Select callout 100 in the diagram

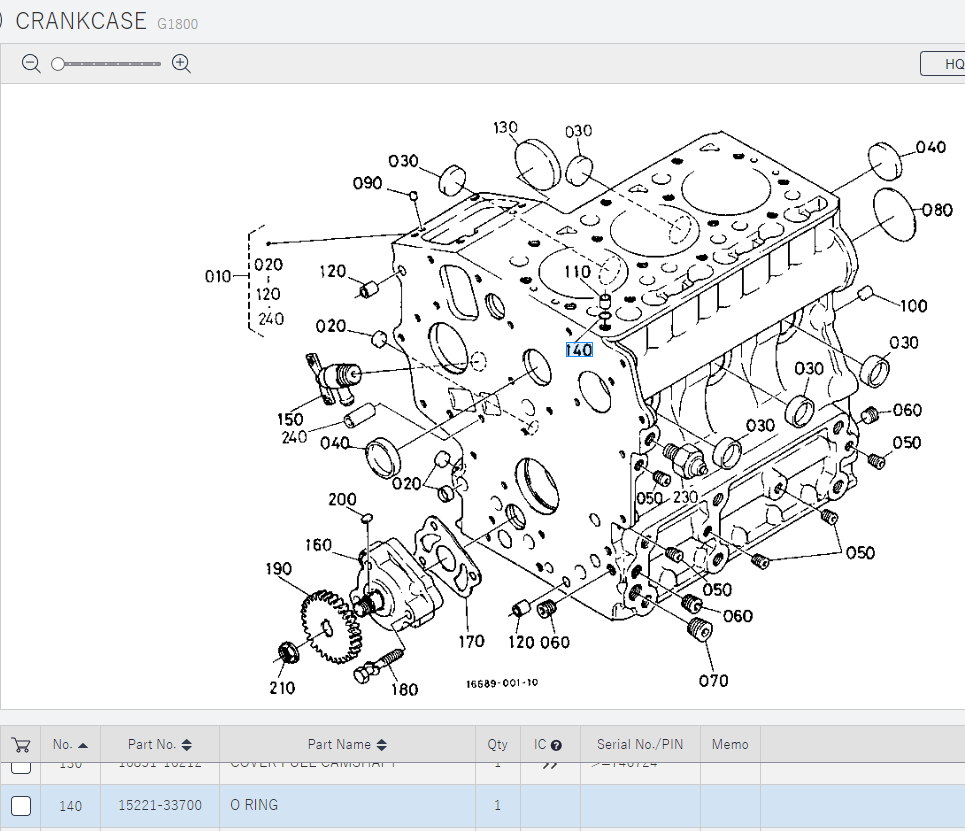coord(913,306)
